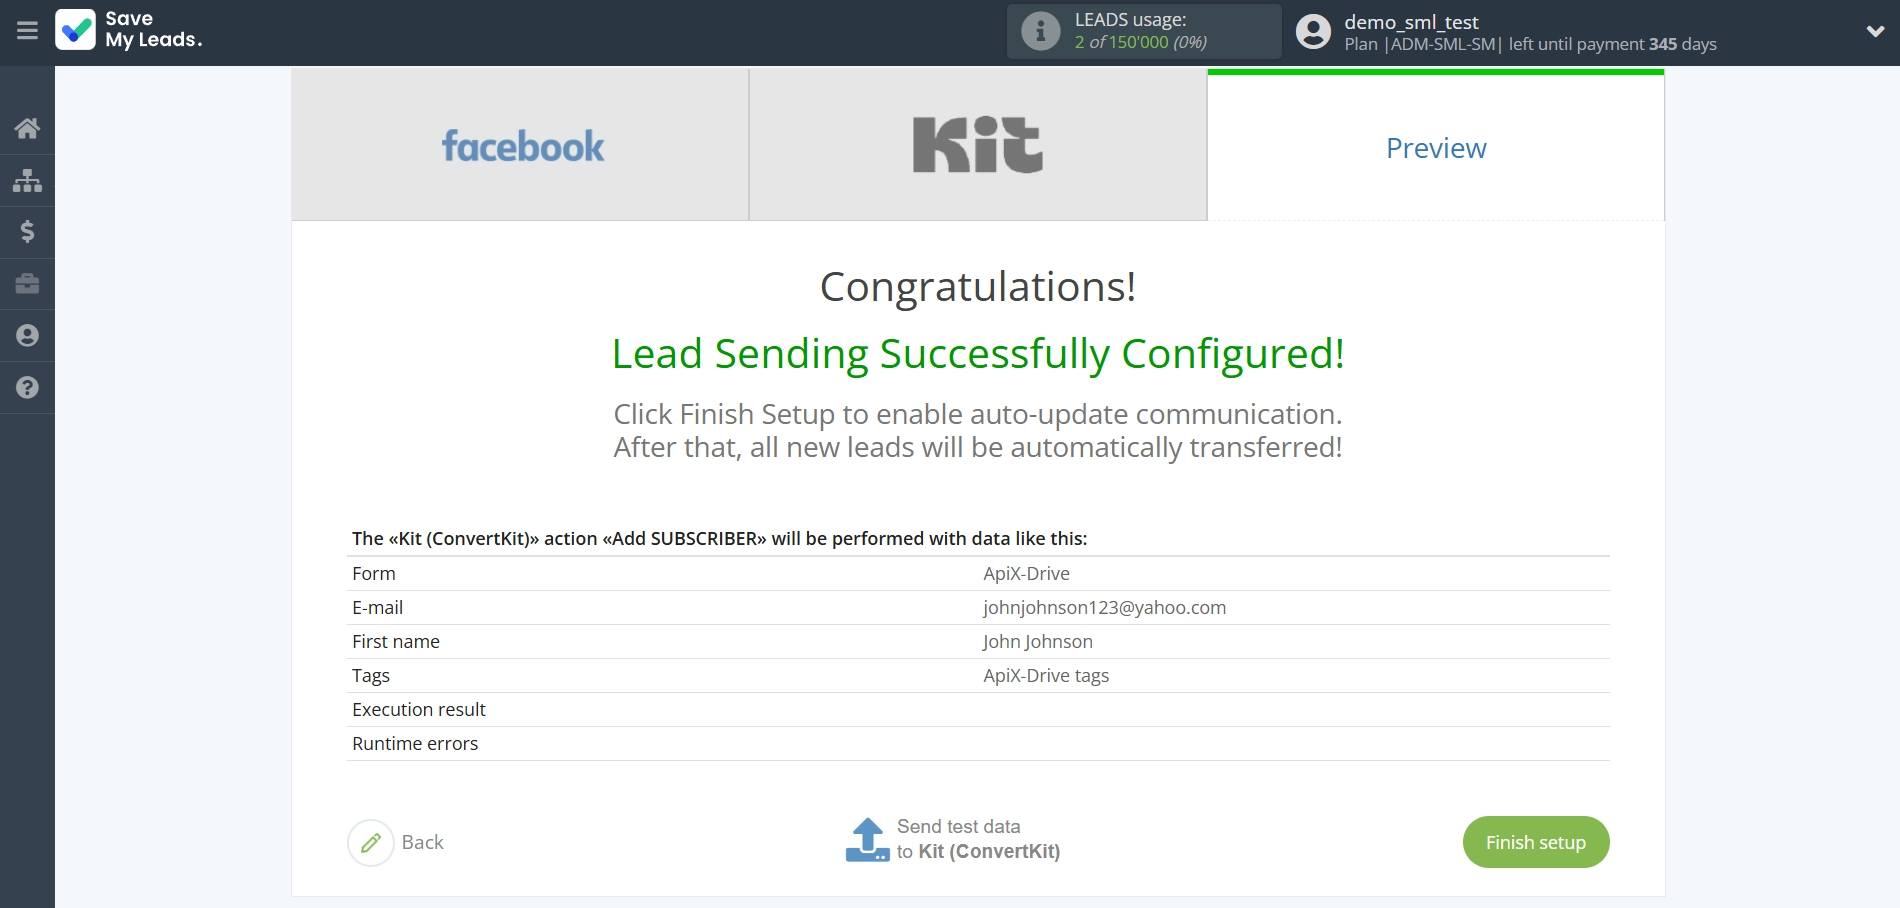
Task: Switch to the Facebook source tab
Action: 520,146
